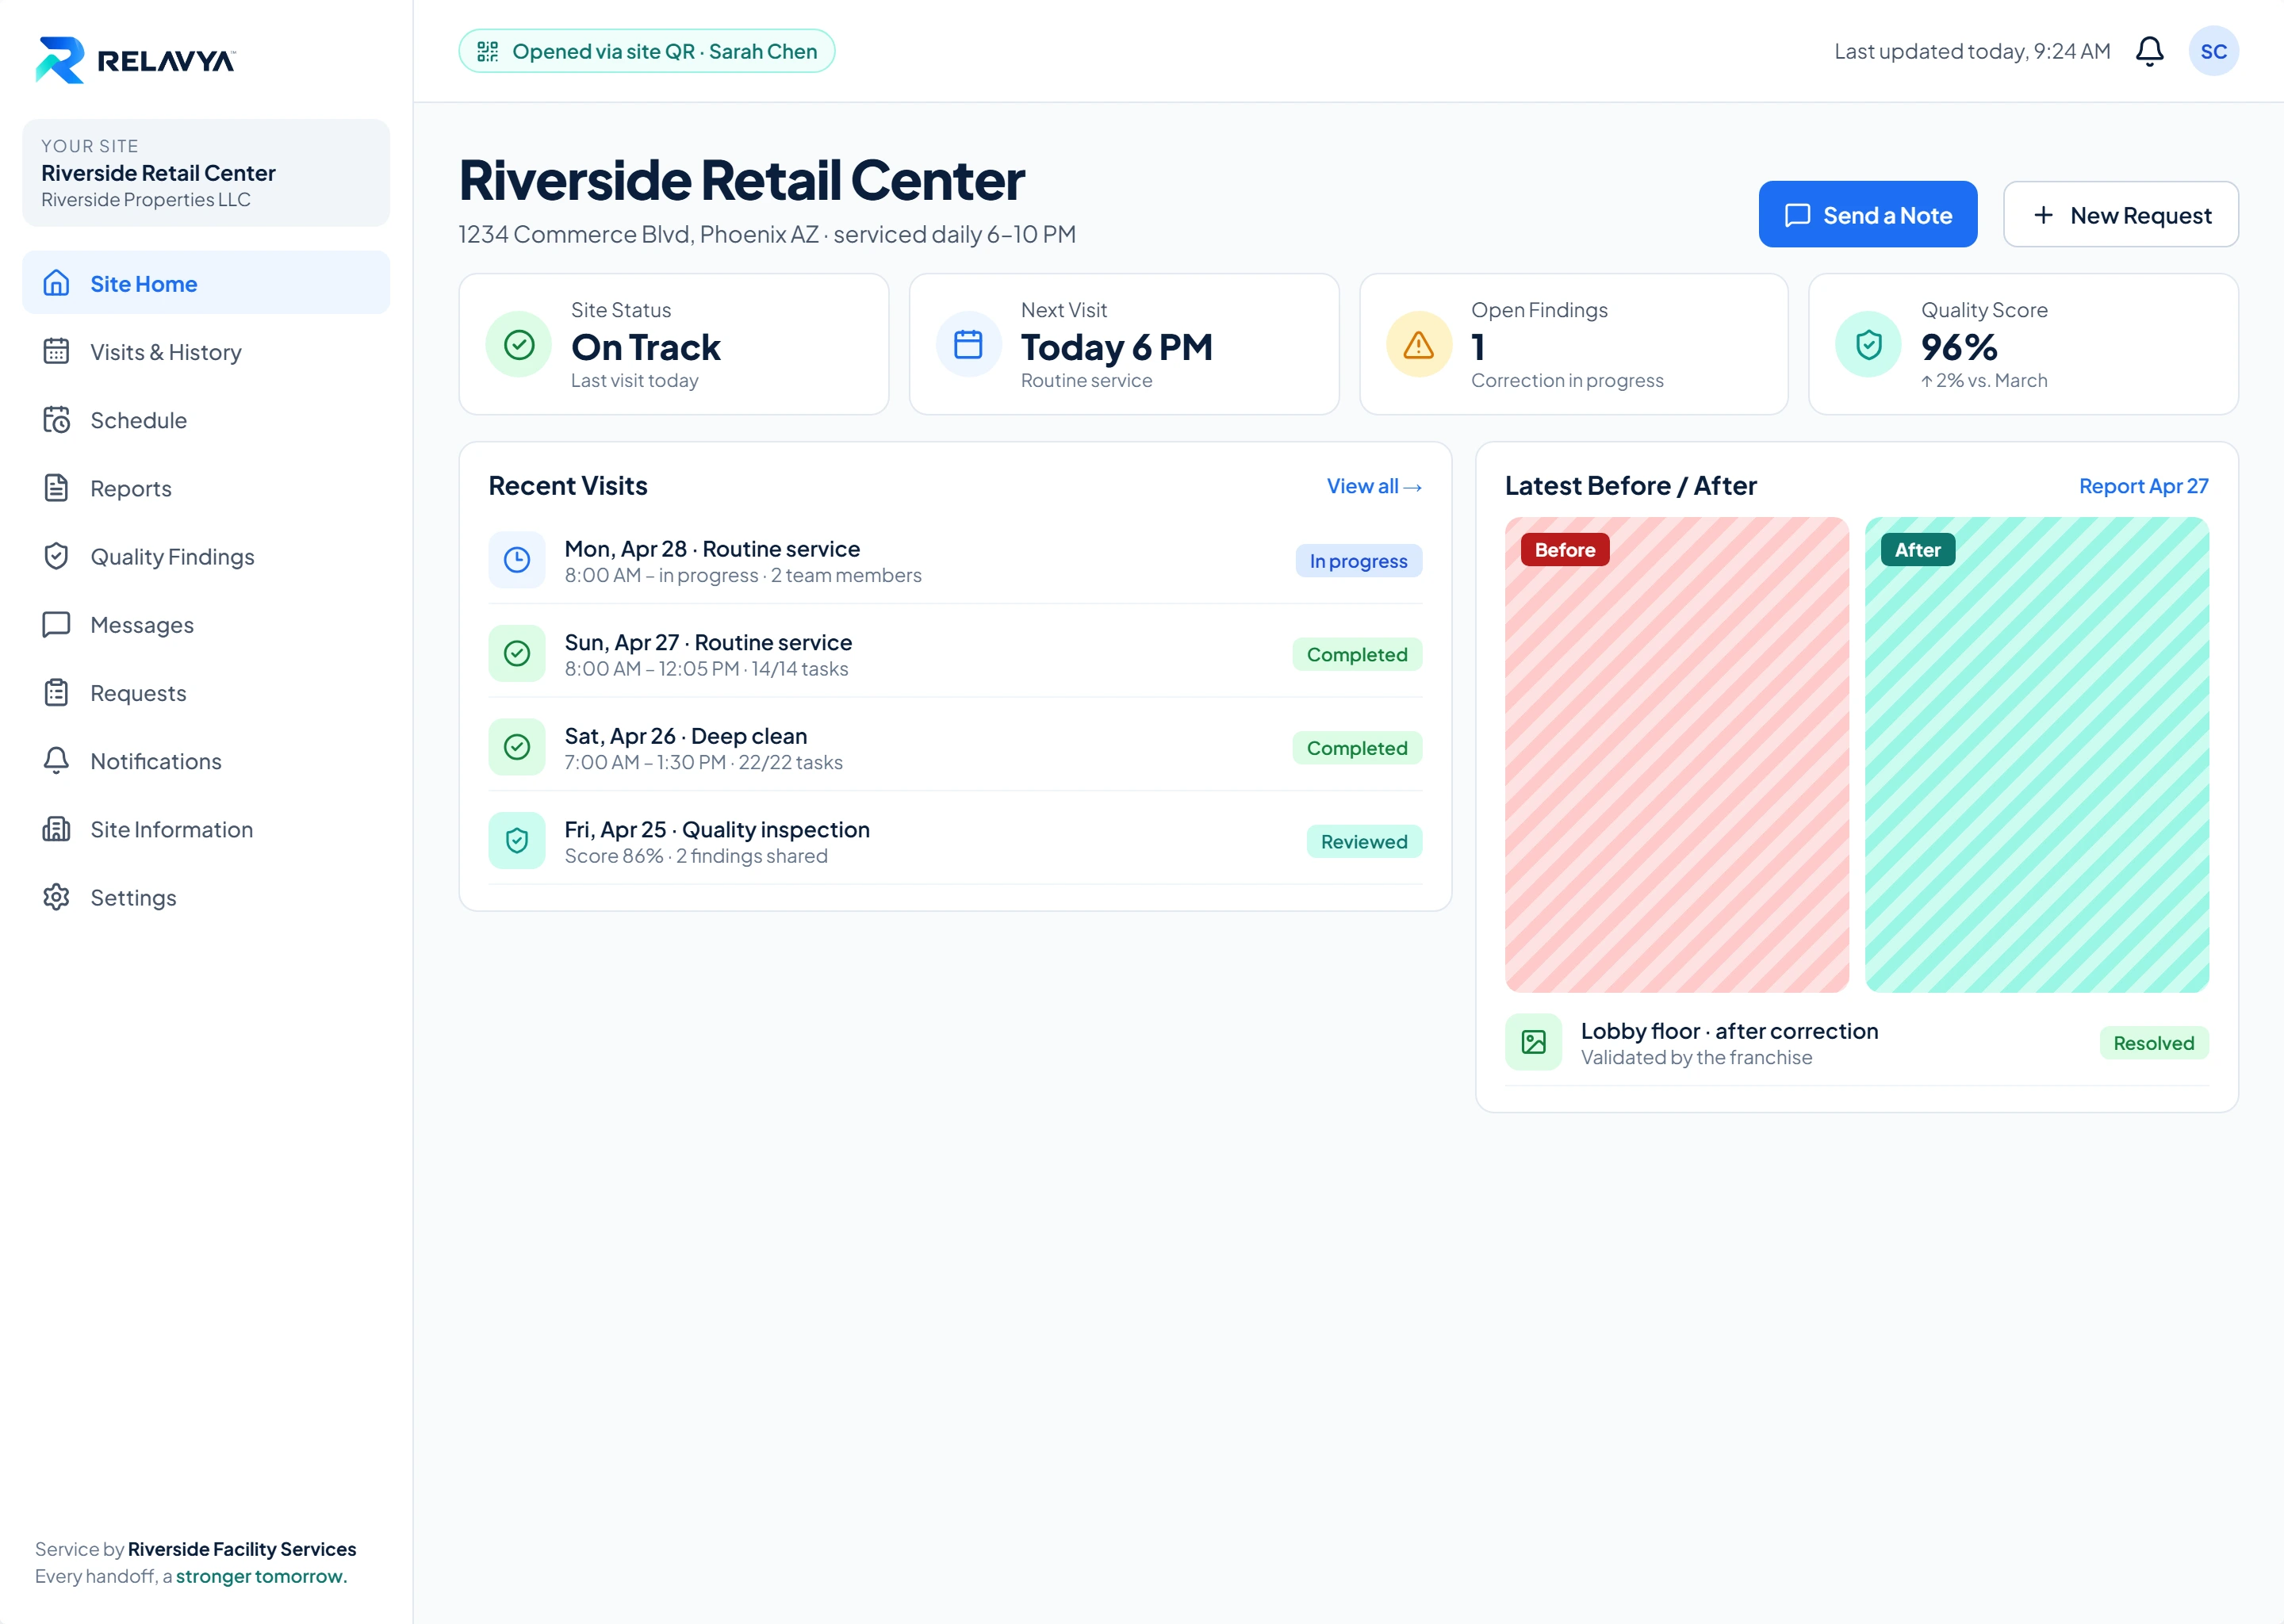Open Notifications in the sidebar
The image size is (2284, 1624).
click(x=206, y=761)
